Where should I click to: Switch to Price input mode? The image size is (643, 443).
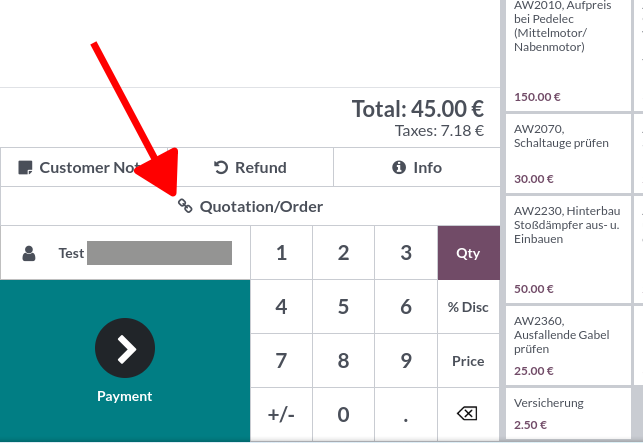(468, 361)
